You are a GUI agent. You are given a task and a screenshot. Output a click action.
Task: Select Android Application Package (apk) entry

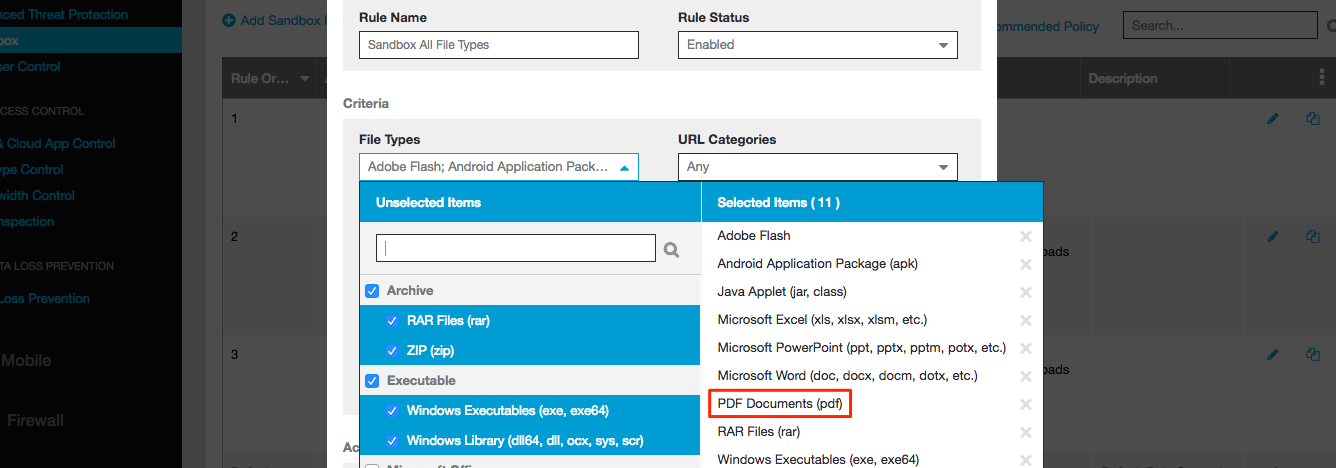tap(817, 264)
